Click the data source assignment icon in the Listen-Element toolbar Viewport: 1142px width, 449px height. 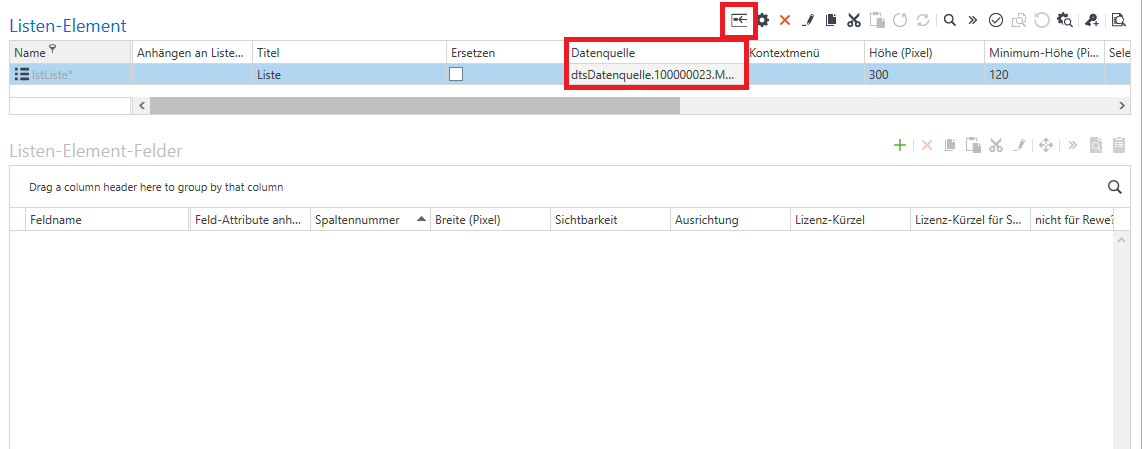pyautogui.click(x=739, y=19)
